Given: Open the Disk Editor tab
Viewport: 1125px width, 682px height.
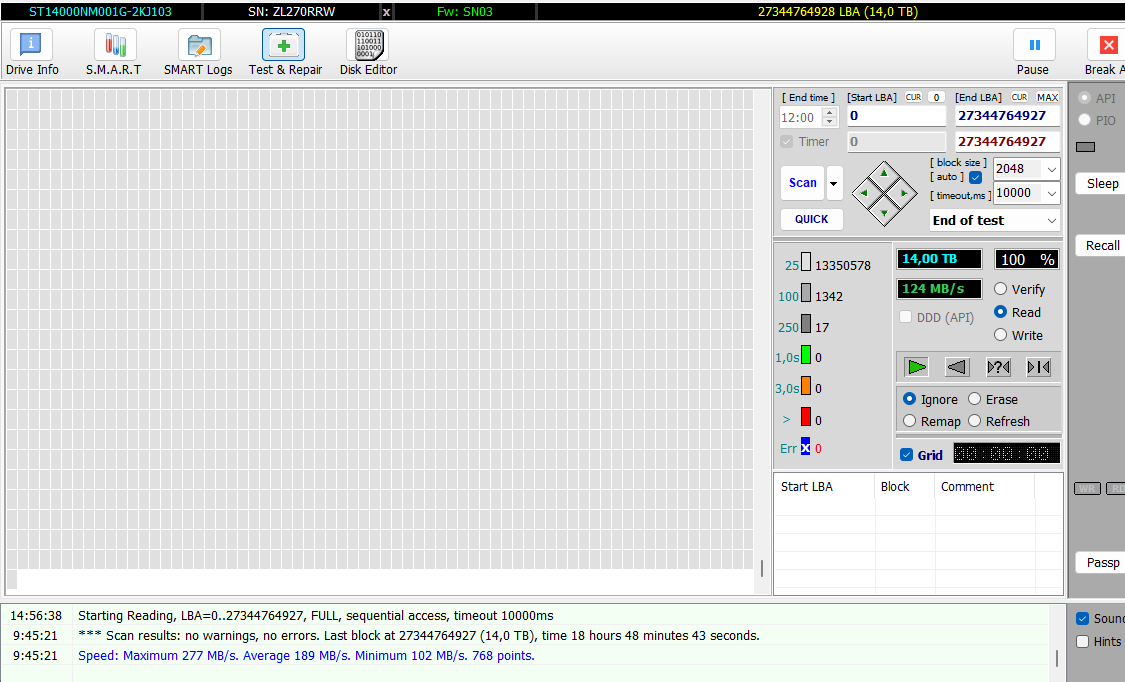Looking at the screenshot, I should pos(368,53).
